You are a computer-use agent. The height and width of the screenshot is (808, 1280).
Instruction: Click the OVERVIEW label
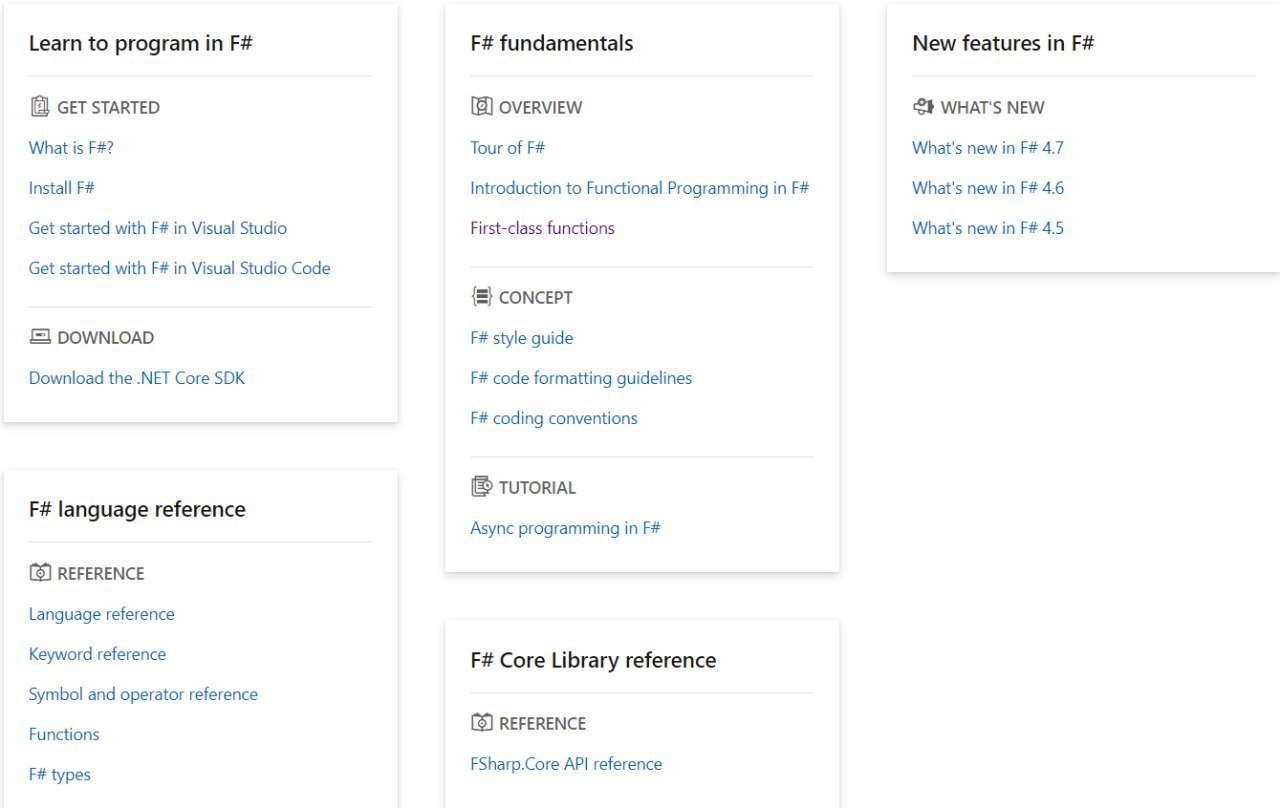point(541,108)
